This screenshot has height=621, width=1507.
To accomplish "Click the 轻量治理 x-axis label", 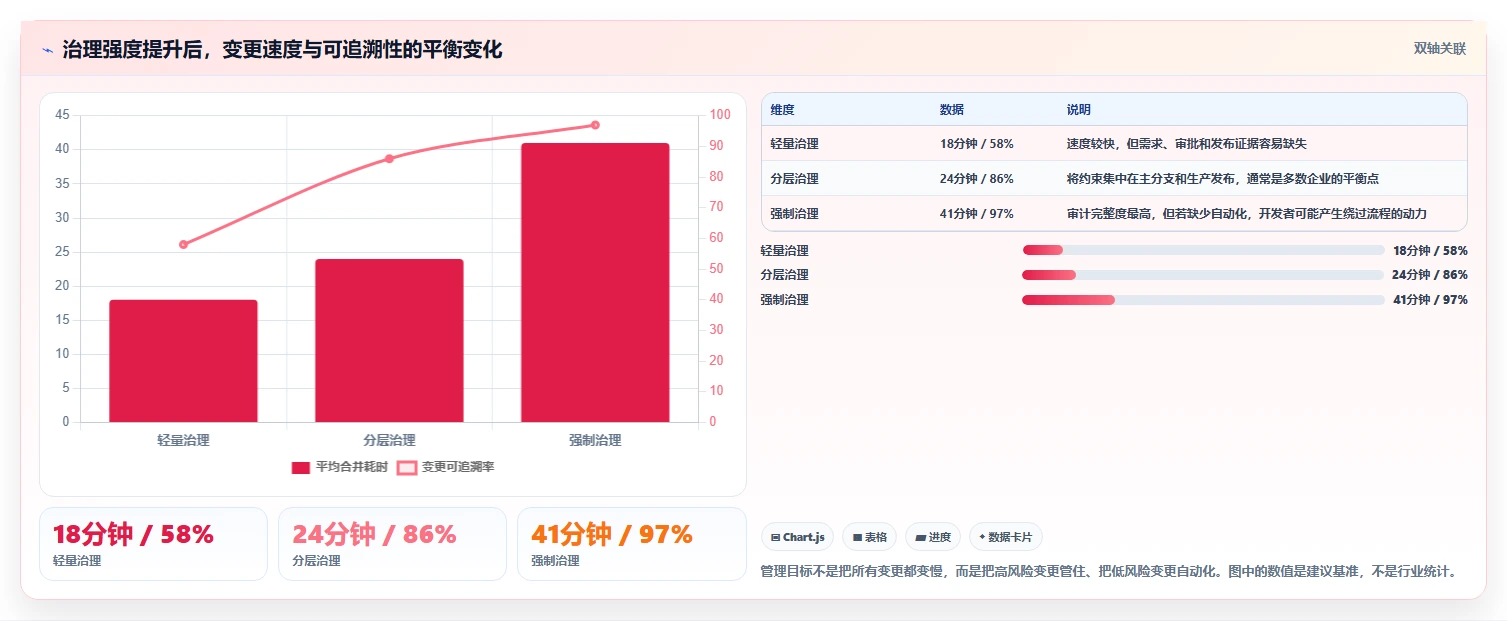I will (x=183, y=440).
